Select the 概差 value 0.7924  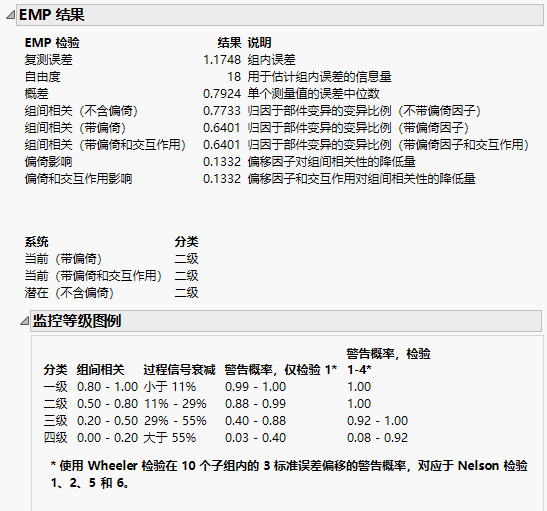pyautogui.click(x=222, y=93)
